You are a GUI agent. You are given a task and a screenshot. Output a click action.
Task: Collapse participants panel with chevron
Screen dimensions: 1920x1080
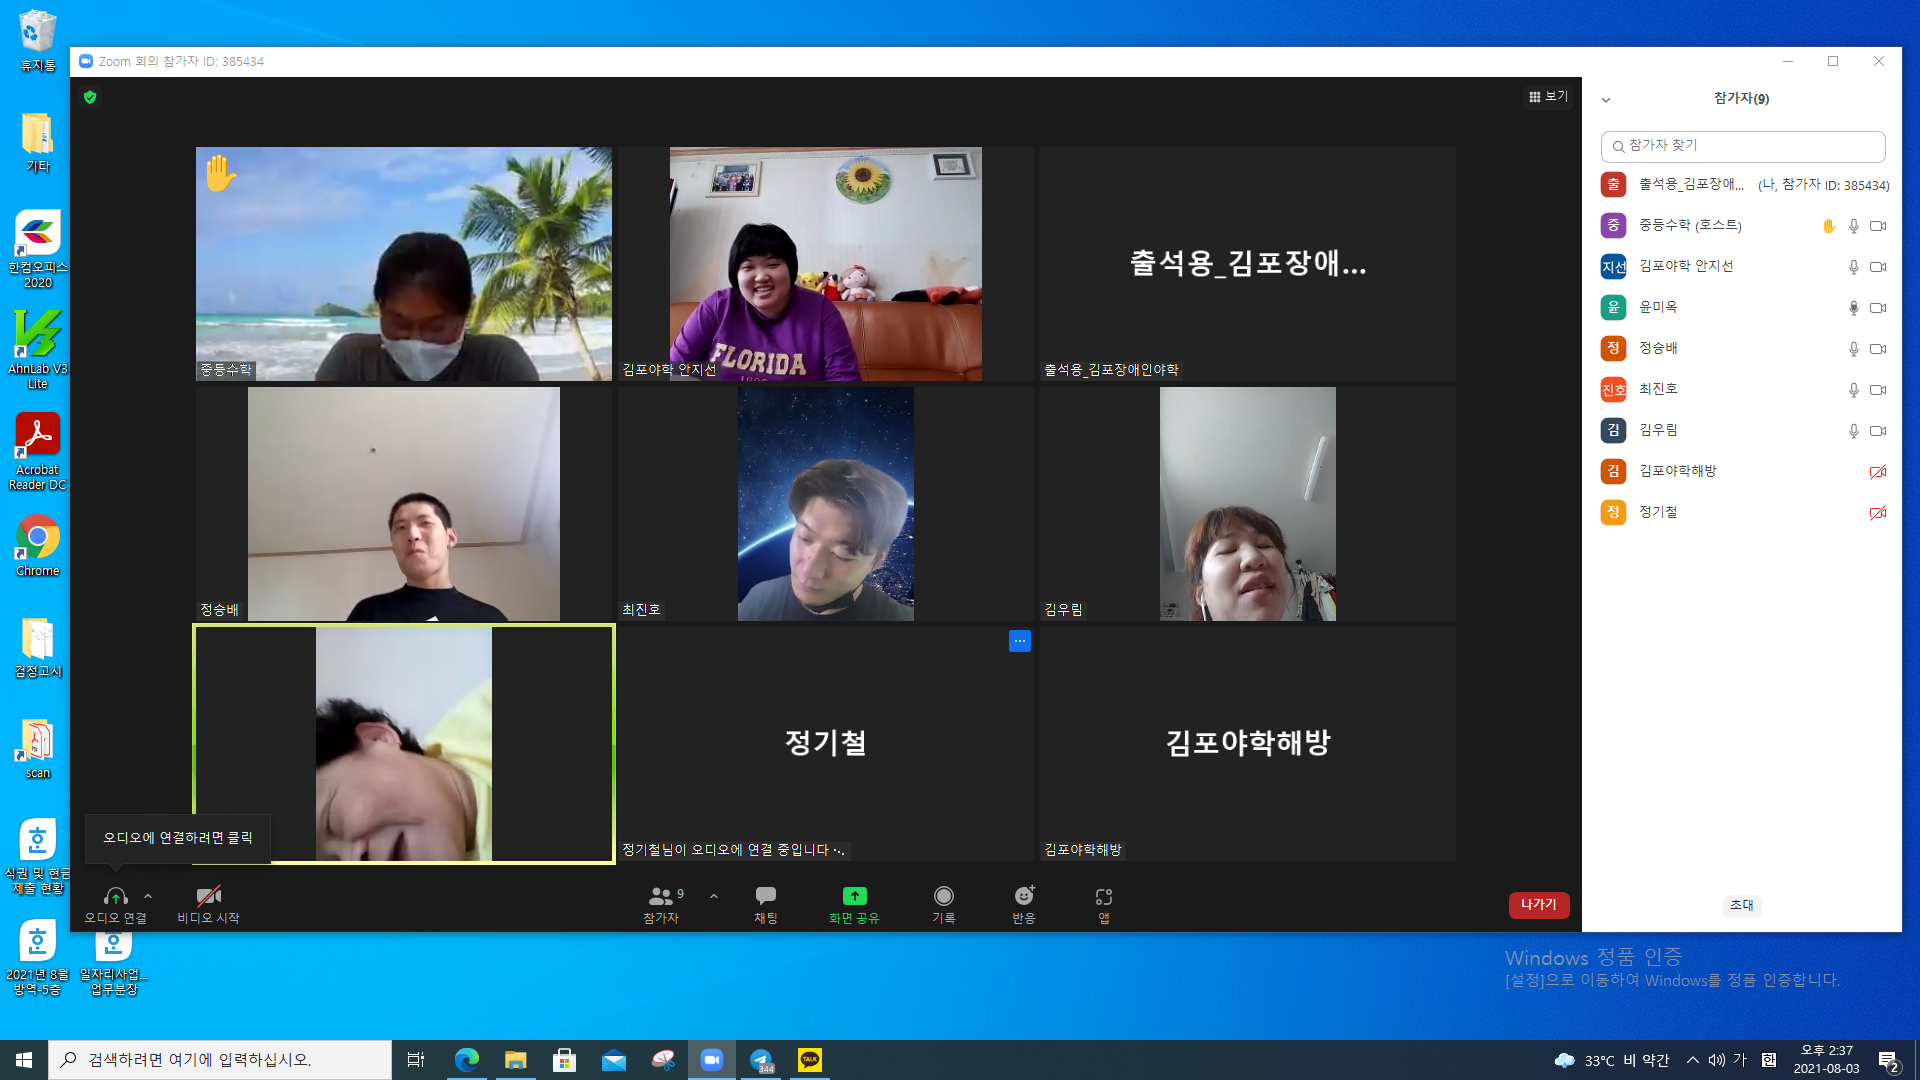coord(1606,99)
